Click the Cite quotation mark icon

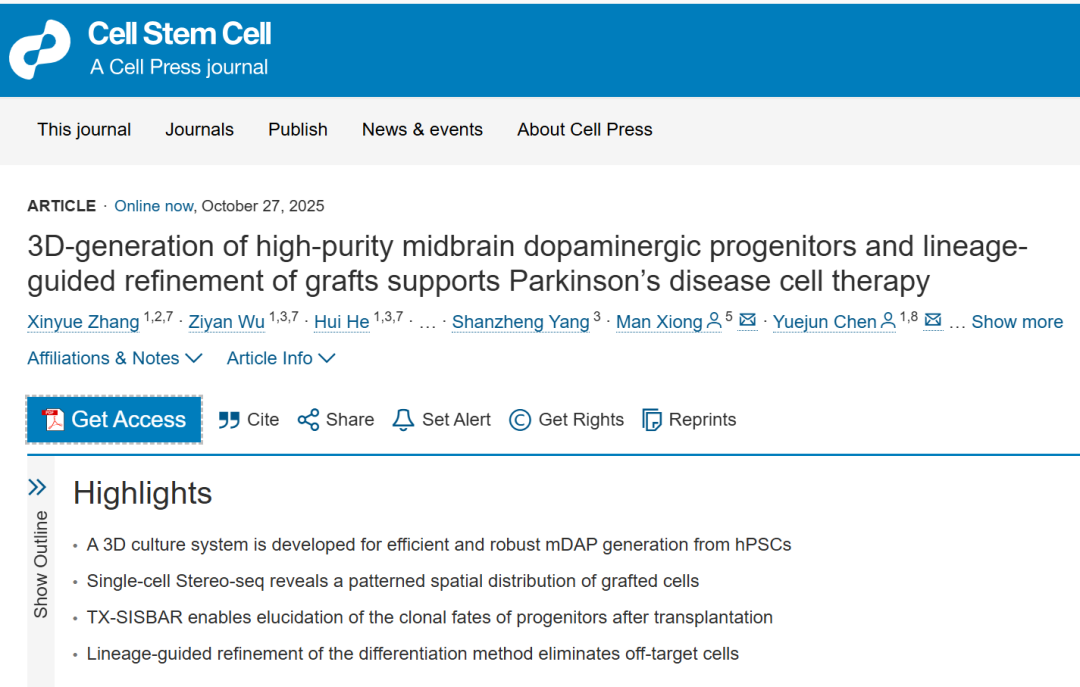229,420
